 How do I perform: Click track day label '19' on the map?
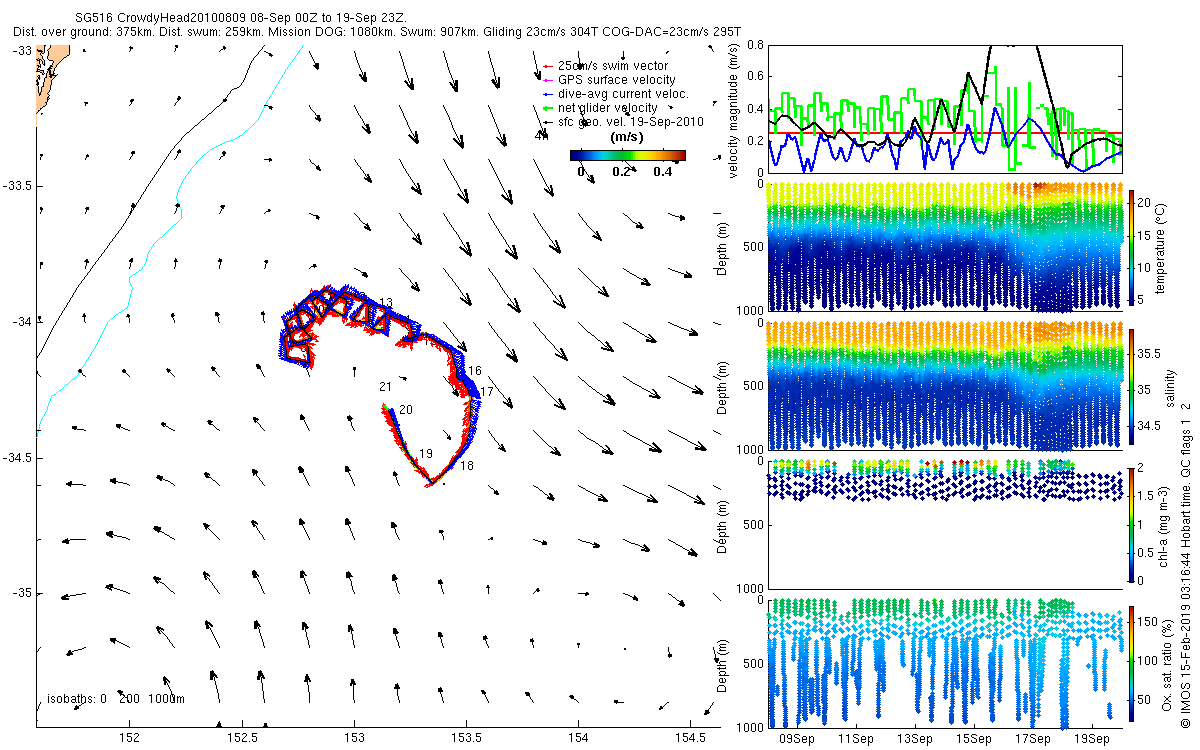pyautogui.click(x=426, y=454)
